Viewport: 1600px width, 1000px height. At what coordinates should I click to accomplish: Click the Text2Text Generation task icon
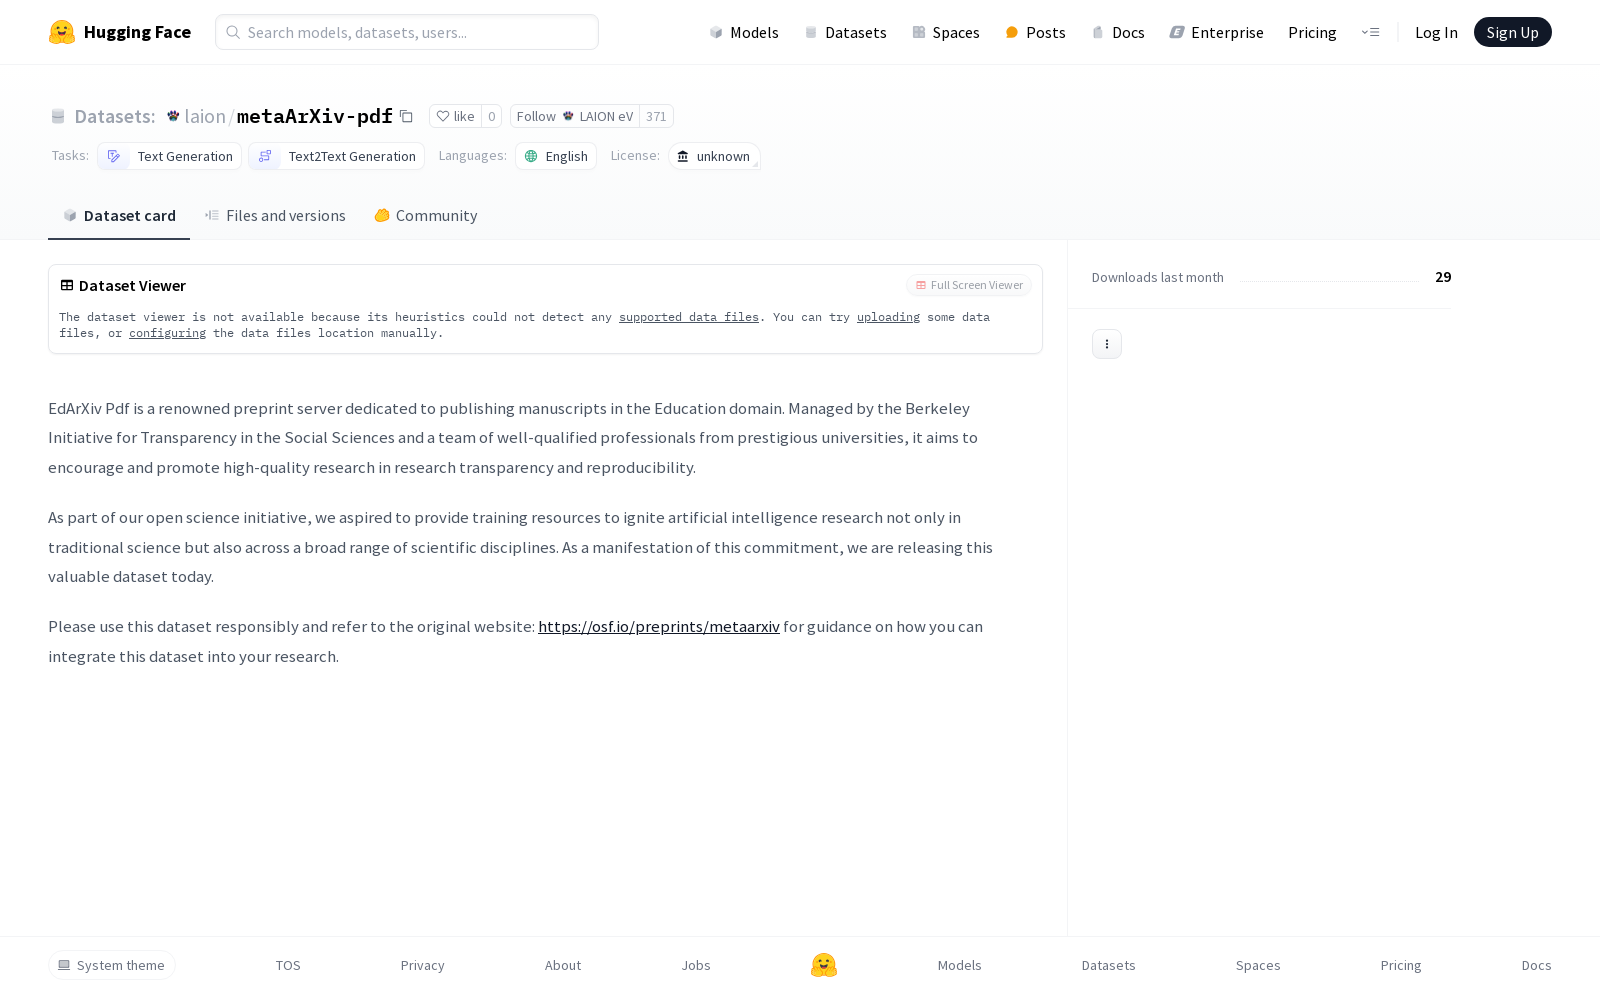point(265,156)
